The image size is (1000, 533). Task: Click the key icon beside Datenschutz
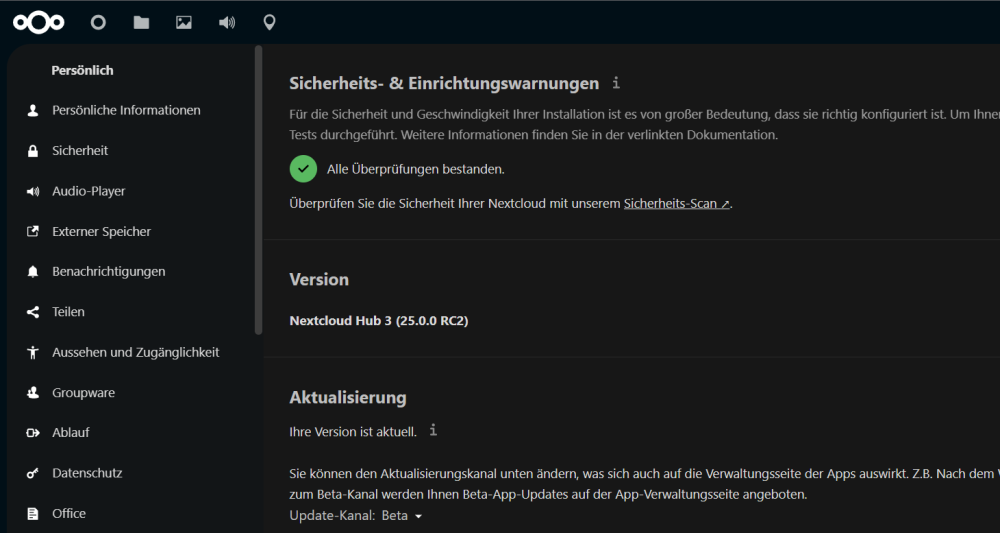click(x=33, y=473)
